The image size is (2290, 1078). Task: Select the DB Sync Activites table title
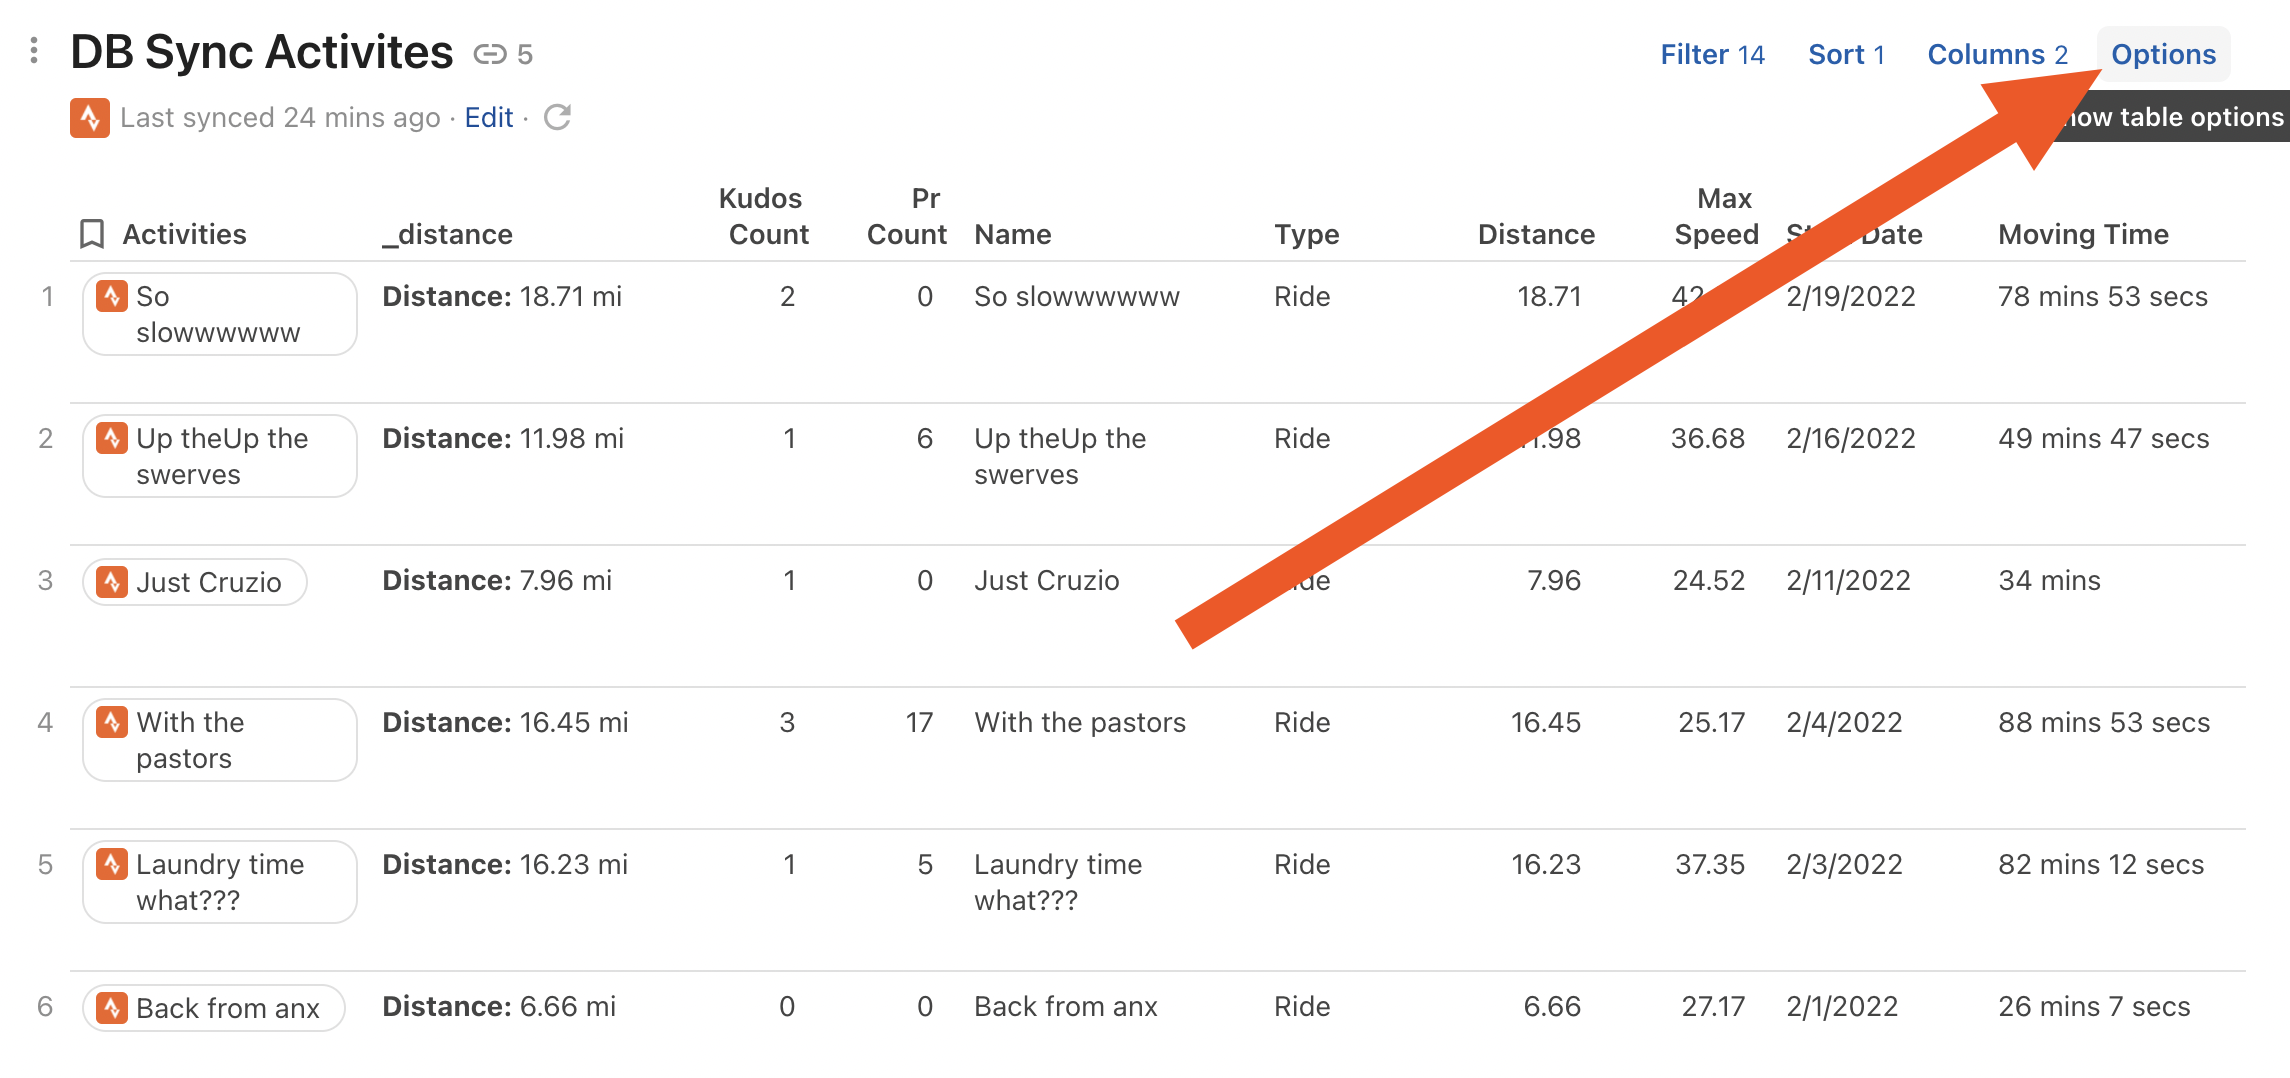point(262,52)
